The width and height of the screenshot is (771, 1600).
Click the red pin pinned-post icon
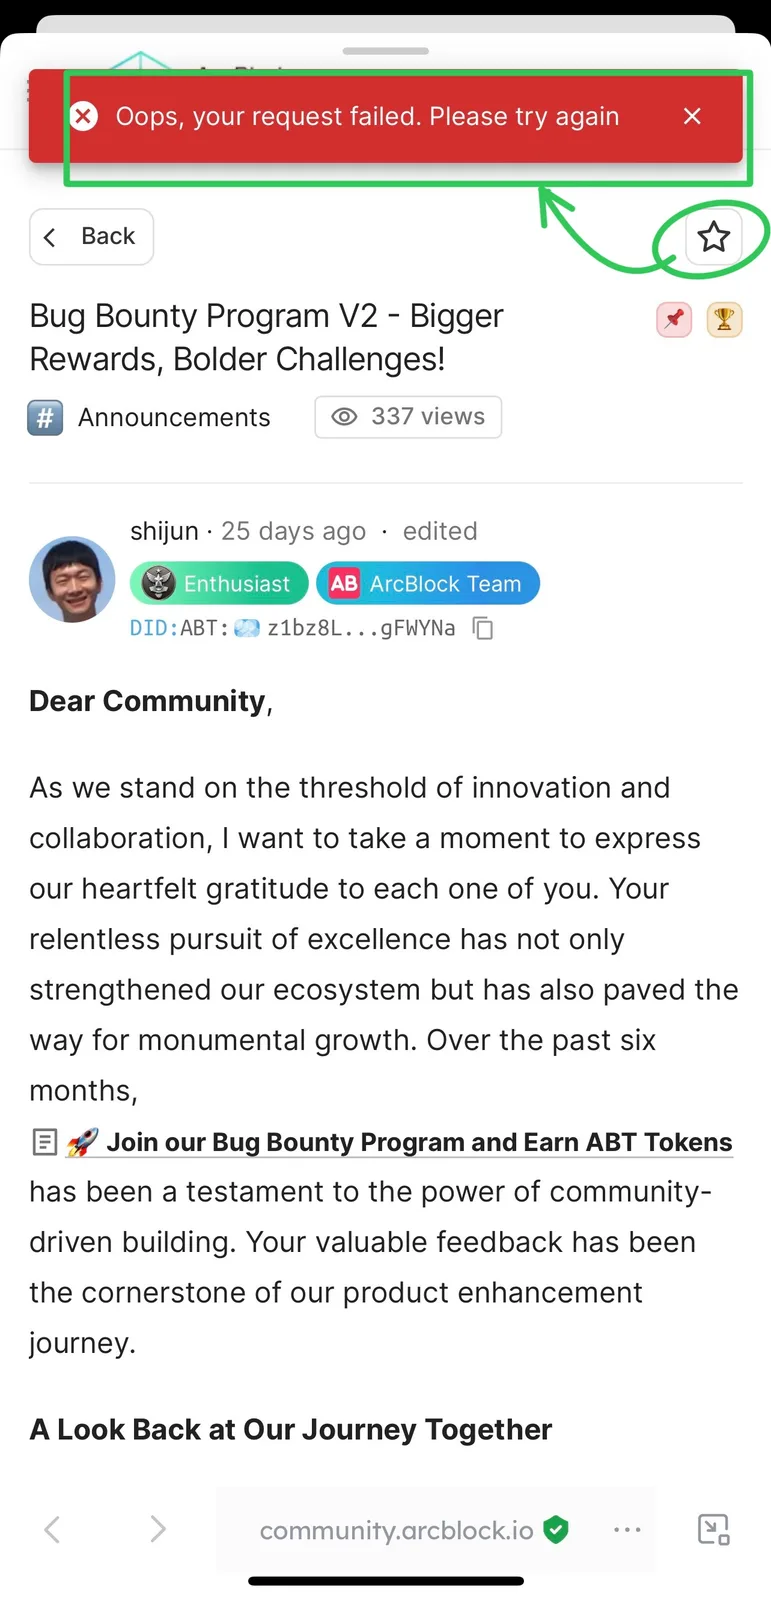point(674,320)
